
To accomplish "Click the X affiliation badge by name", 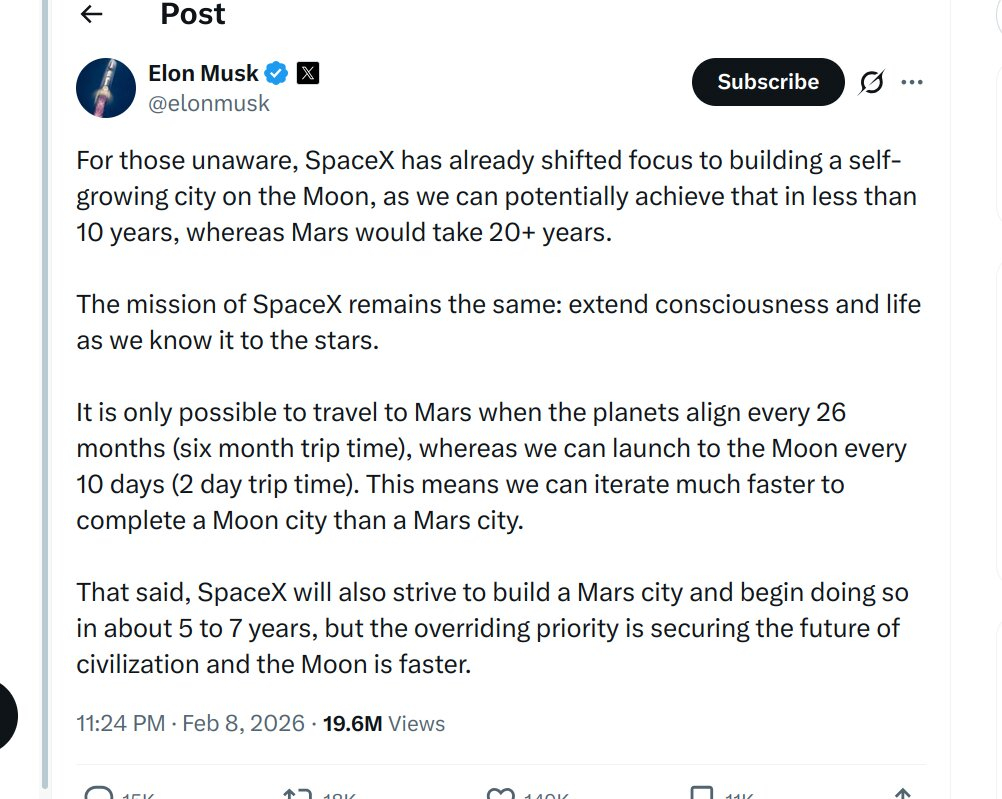I will (x=308, y=73).
